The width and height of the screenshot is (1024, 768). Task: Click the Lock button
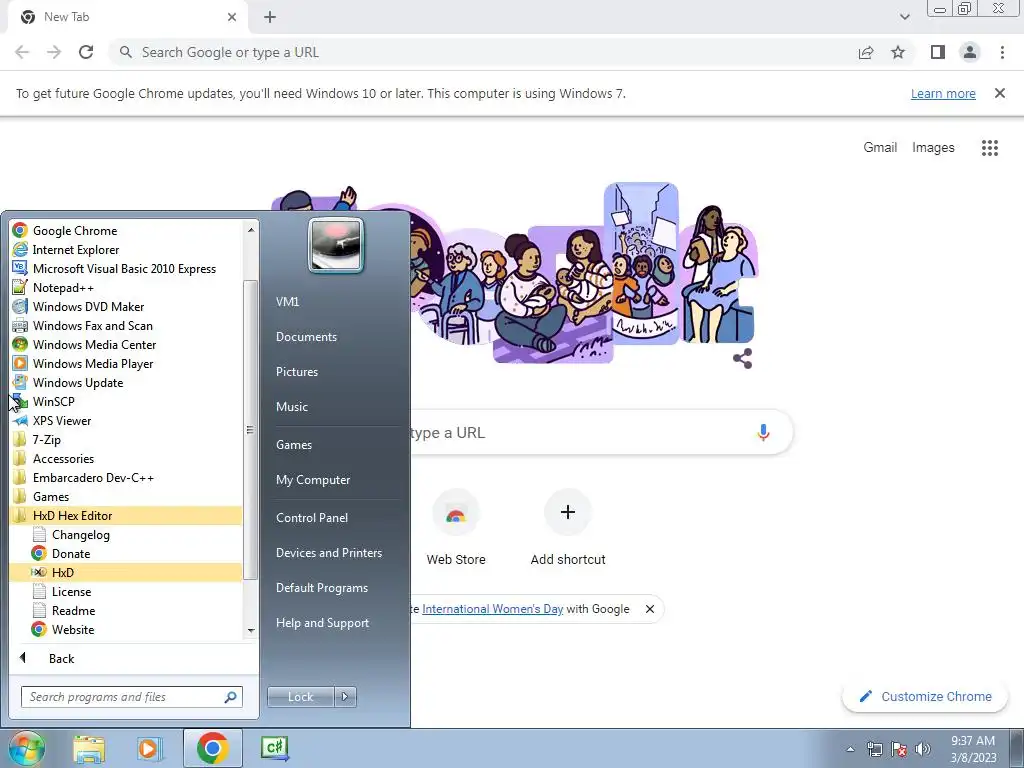click(x=300, y=697)
